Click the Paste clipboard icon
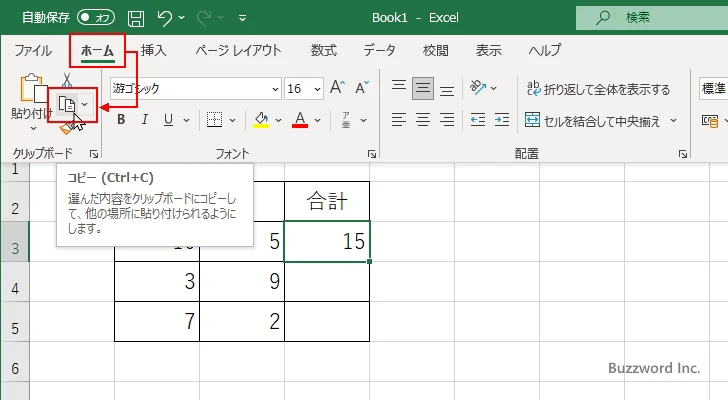The image size is (728, 400). tap(32, 87)
